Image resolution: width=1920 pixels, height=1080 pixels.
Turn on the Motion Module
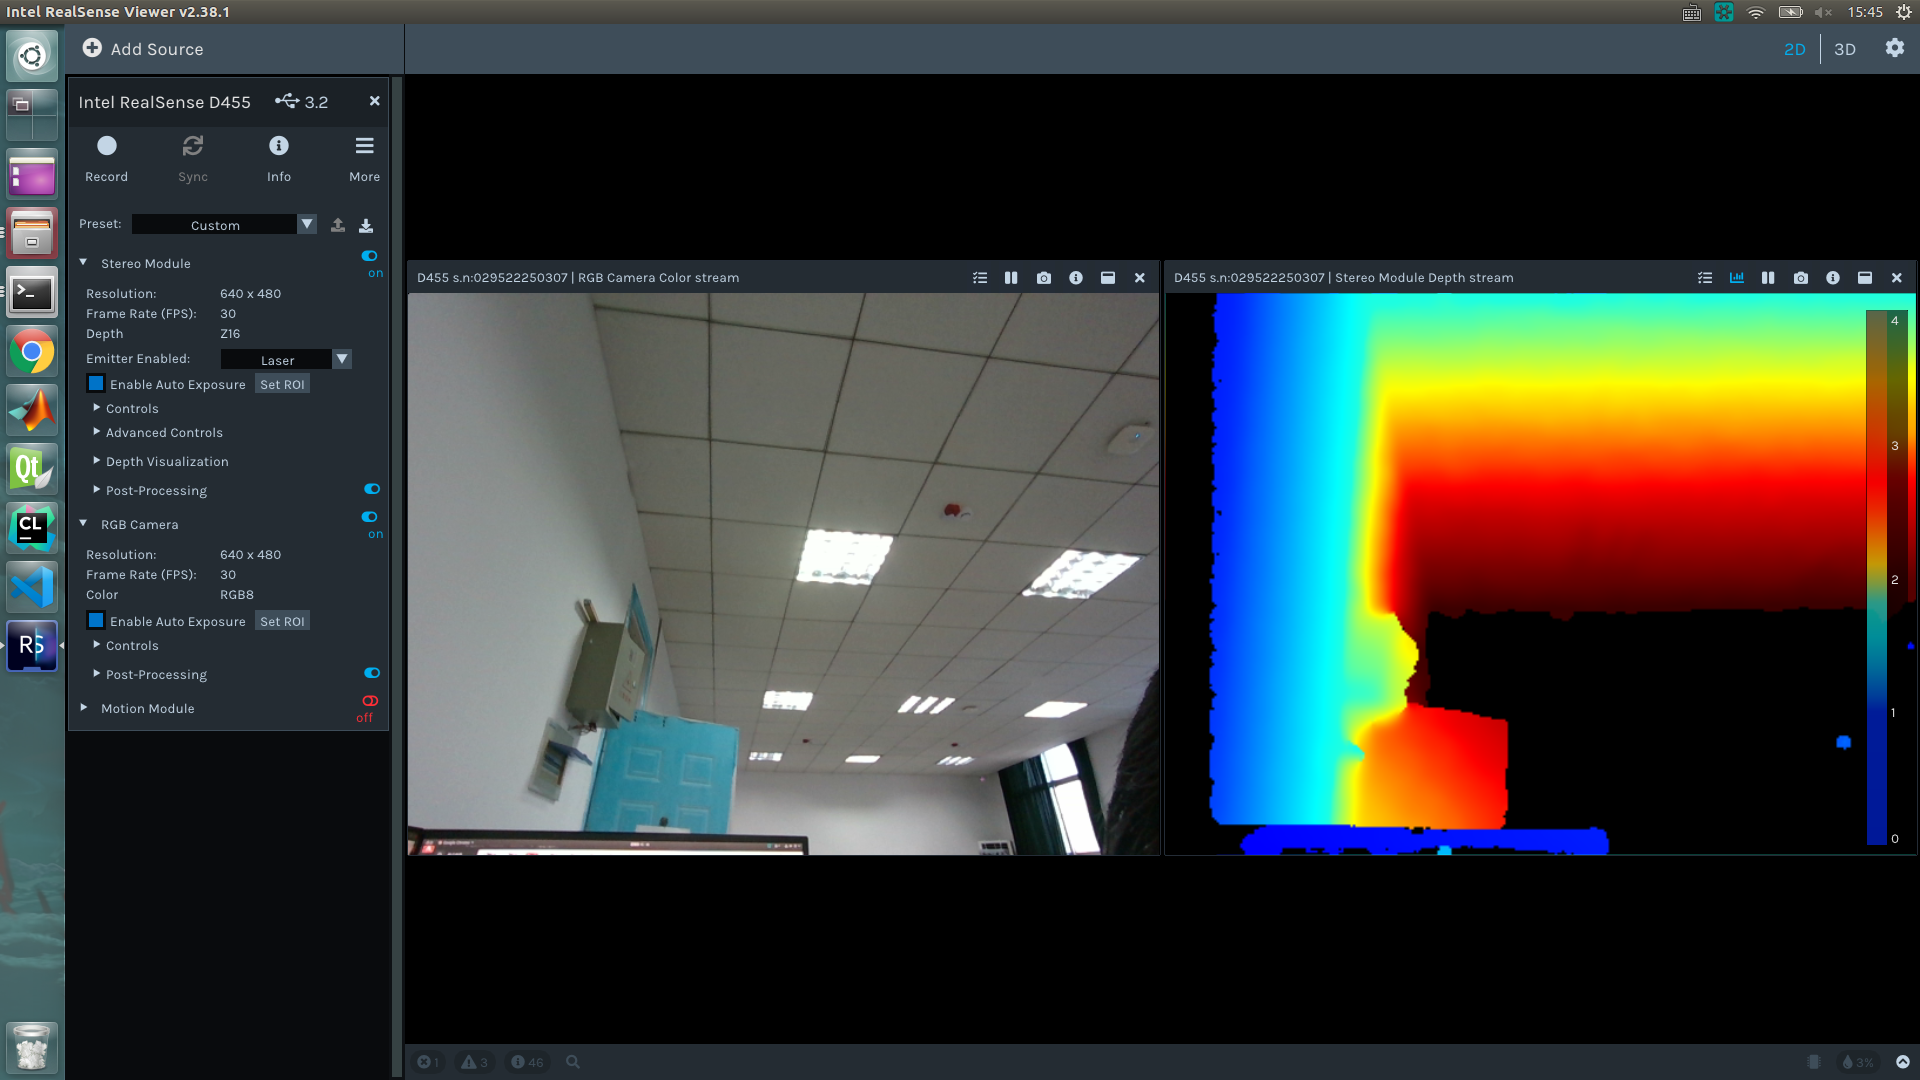[x=370, y=701]
